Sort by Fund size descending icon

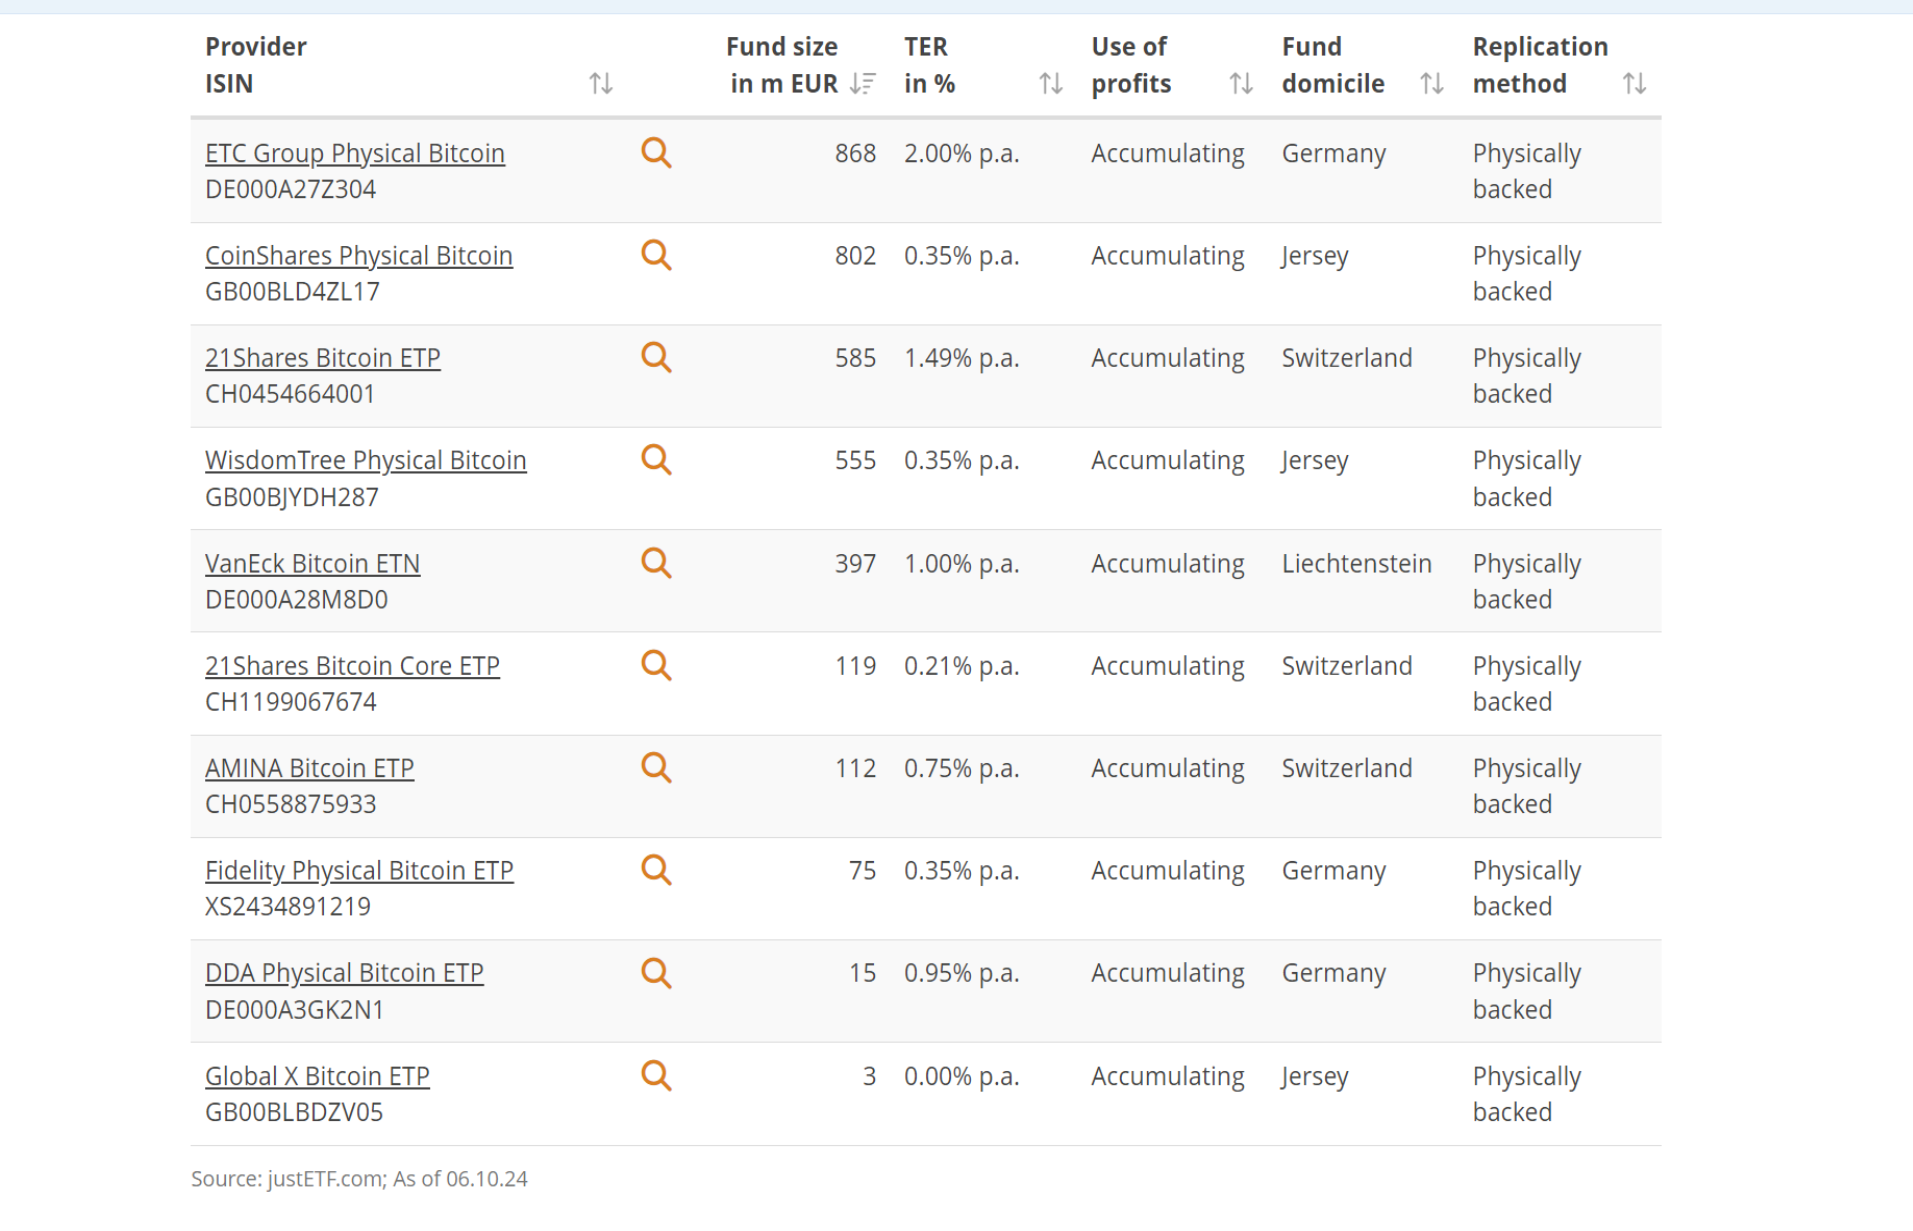(x=862, y=83)
